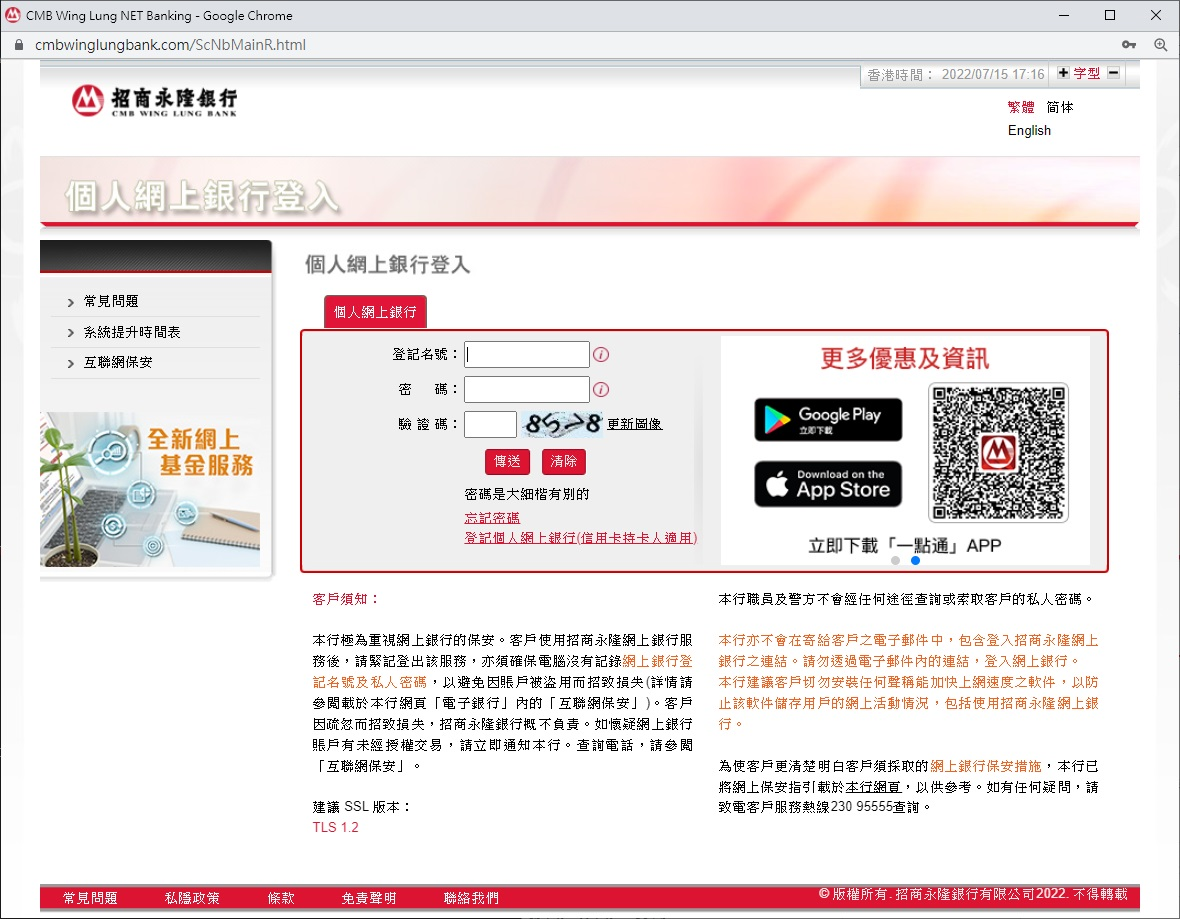The image size is (1180, 919).
Task: Focus the 驗證碼 input field
Action: [x=490, y=425]
